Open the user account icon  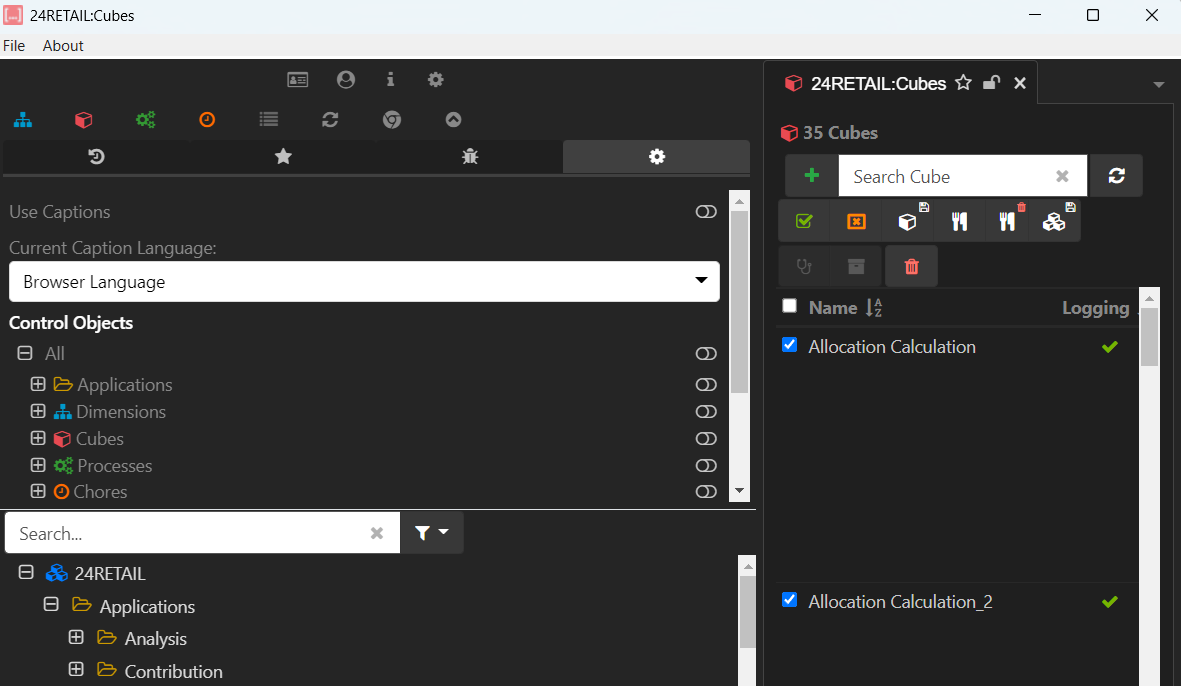[x=346, y=80]
